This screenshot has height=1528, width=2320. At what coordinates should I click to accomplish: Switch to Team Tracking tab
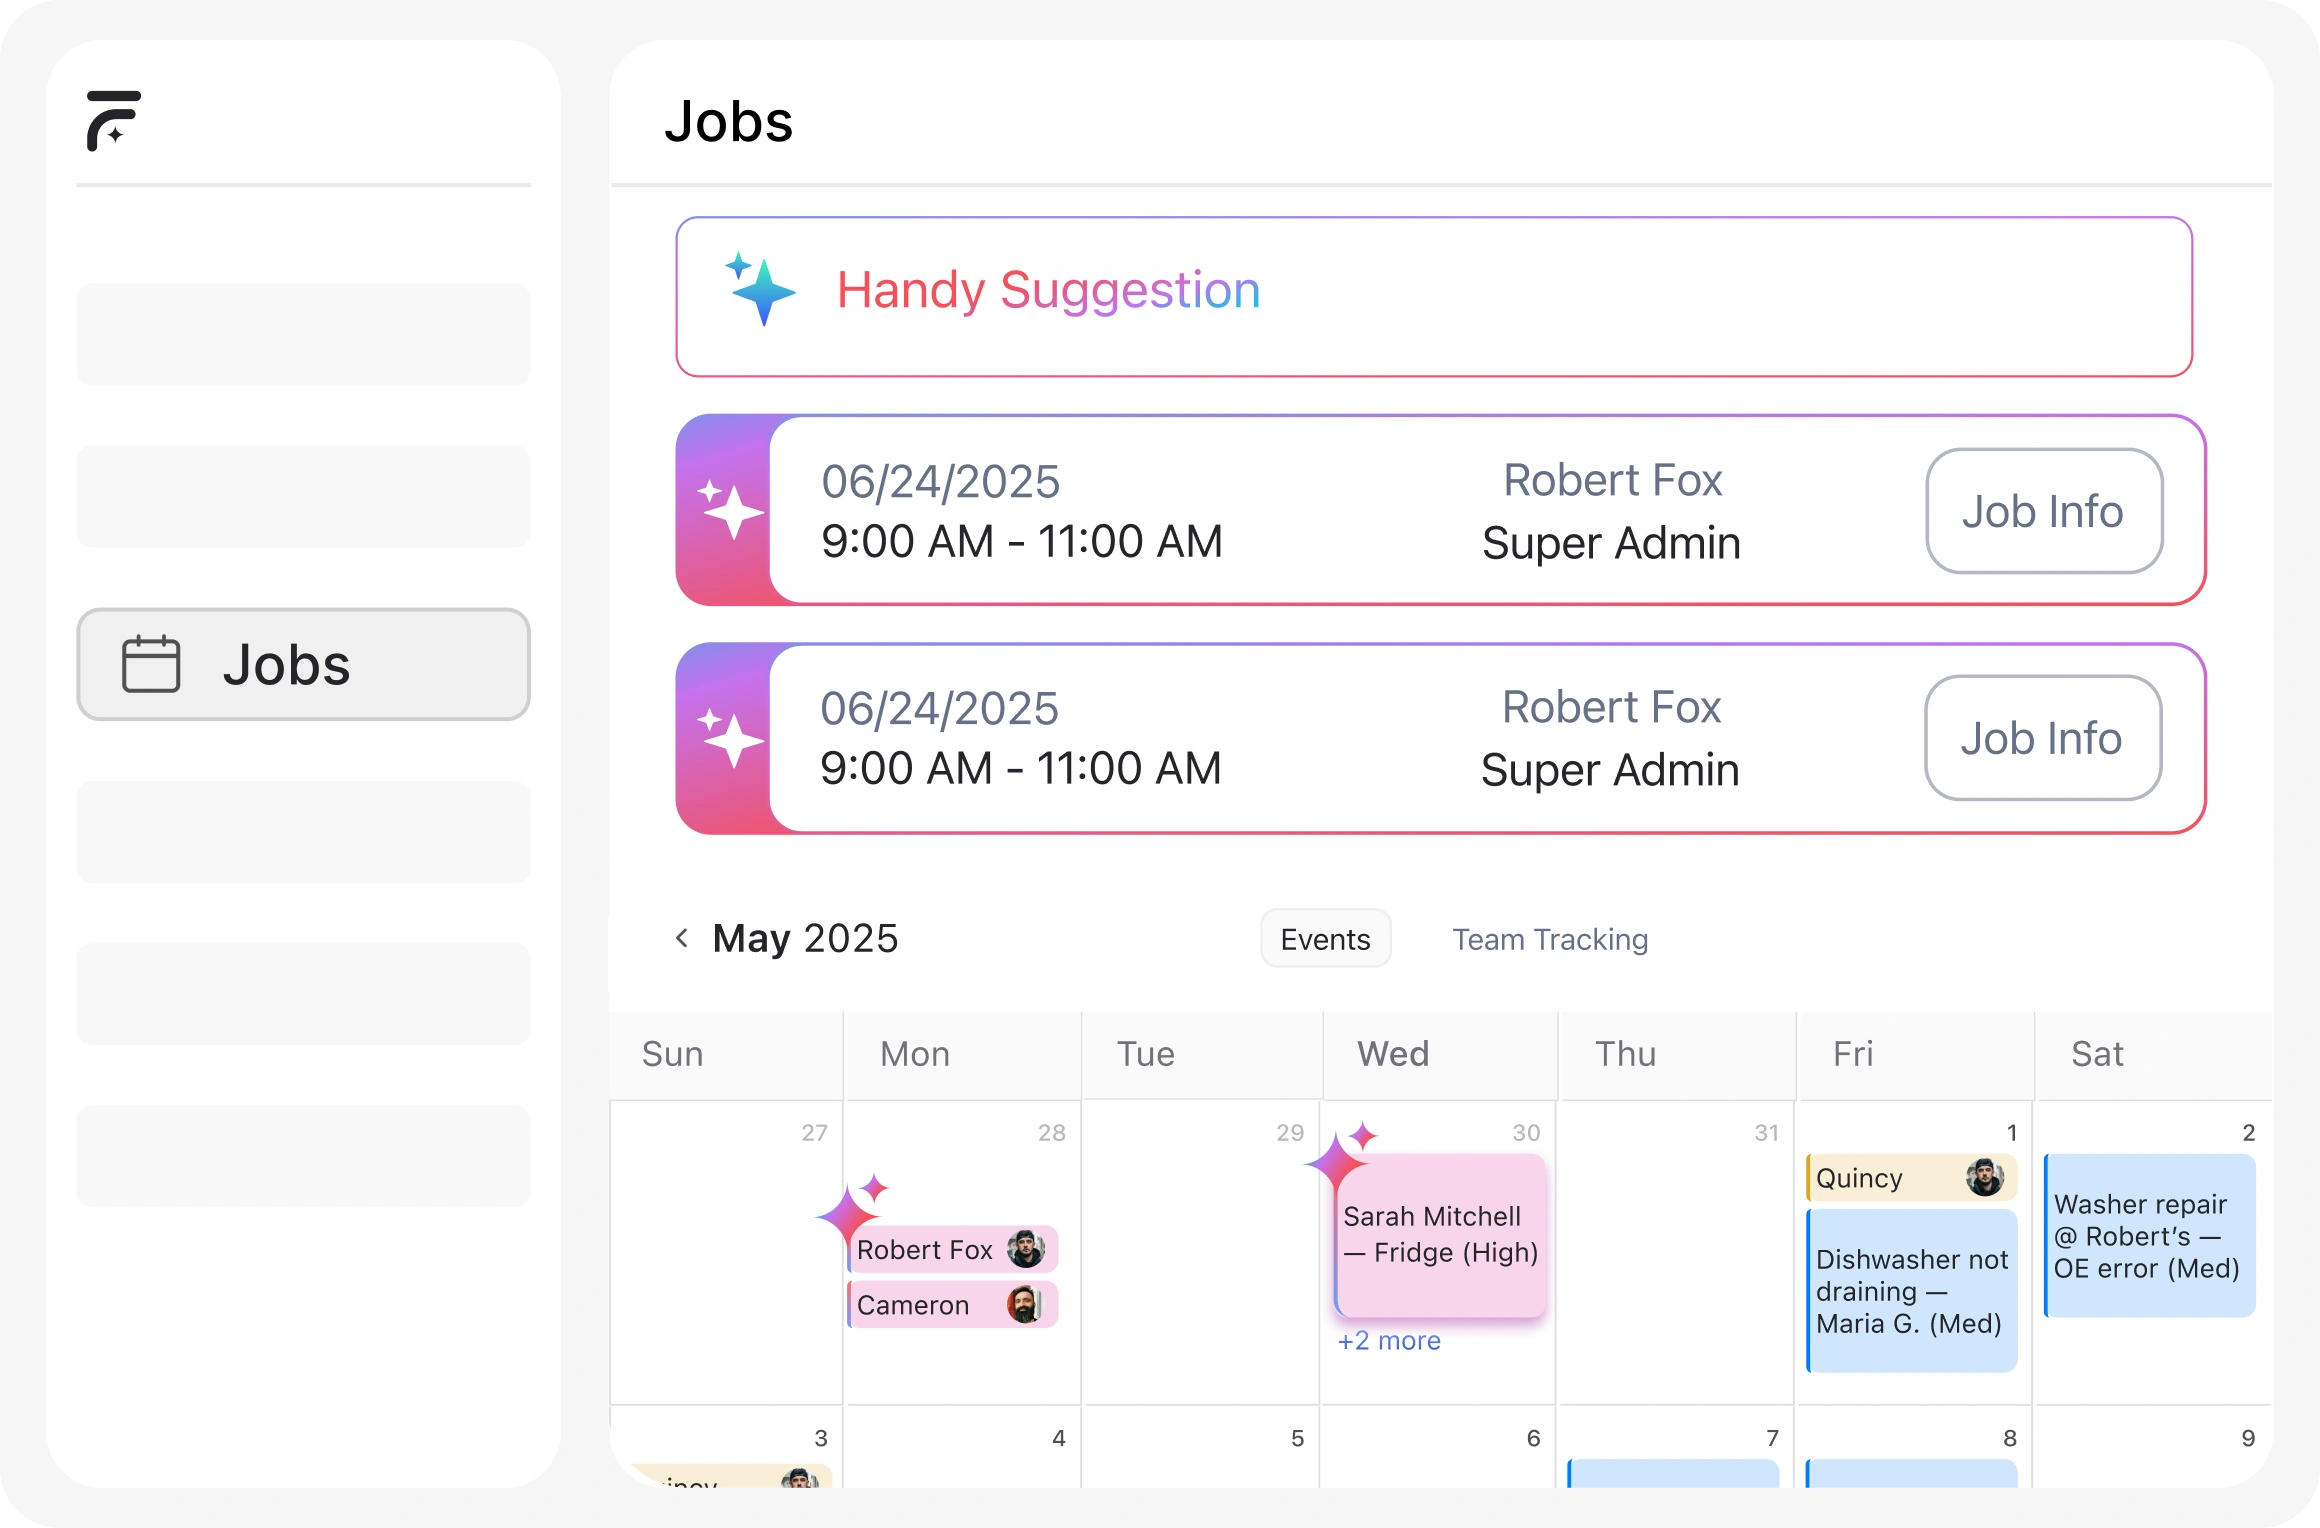1549,939
